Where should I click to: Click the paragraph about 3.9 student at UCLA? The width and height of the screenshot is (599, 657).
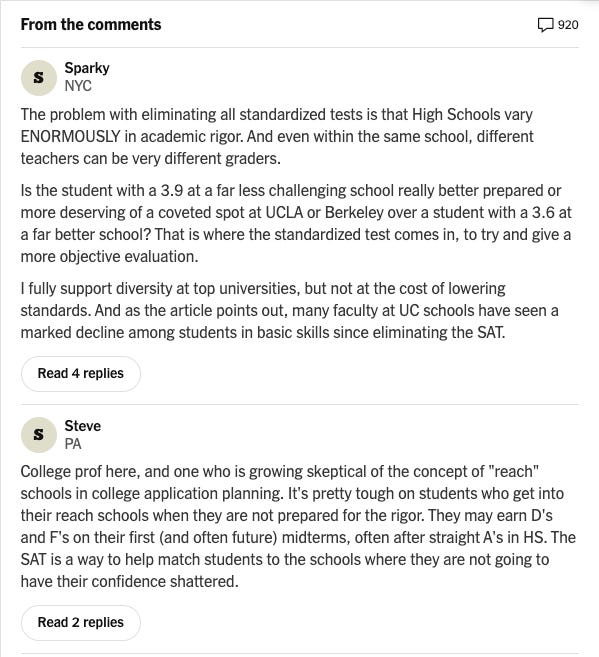(x=296, y=223)
